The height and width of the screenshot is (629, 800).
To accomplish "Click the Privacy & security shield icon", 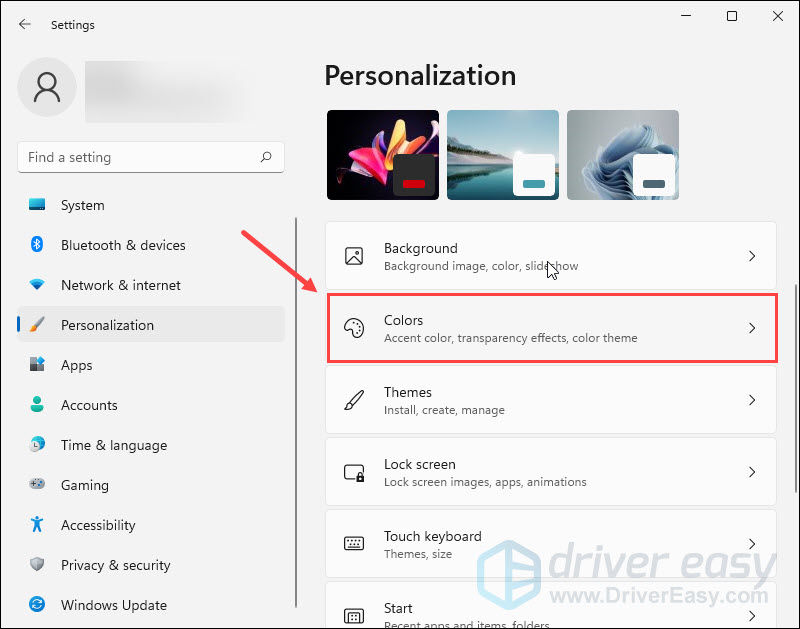I will point(34,565).
